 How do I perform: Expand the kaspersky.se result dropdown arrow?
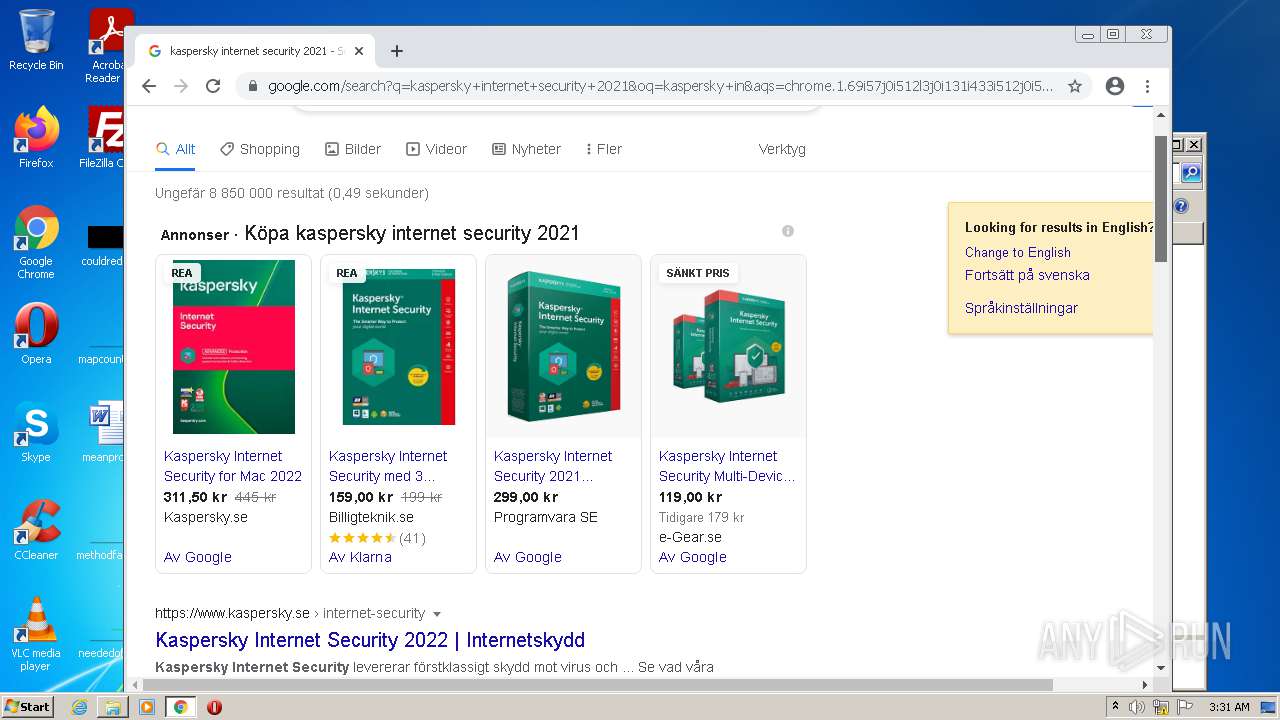coord(437,614)
